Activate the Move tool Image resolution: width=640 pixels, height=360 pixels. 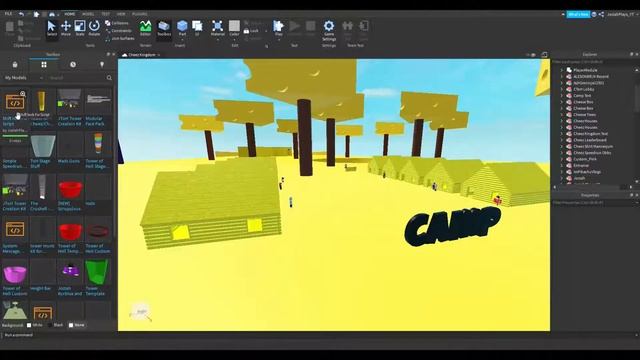[66, 29]
